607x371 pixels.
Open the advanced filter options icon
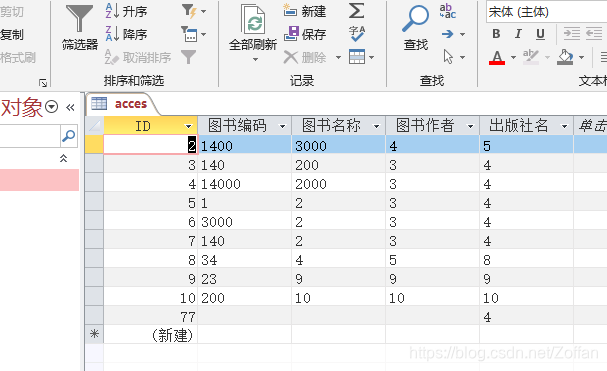pos(189,34)
